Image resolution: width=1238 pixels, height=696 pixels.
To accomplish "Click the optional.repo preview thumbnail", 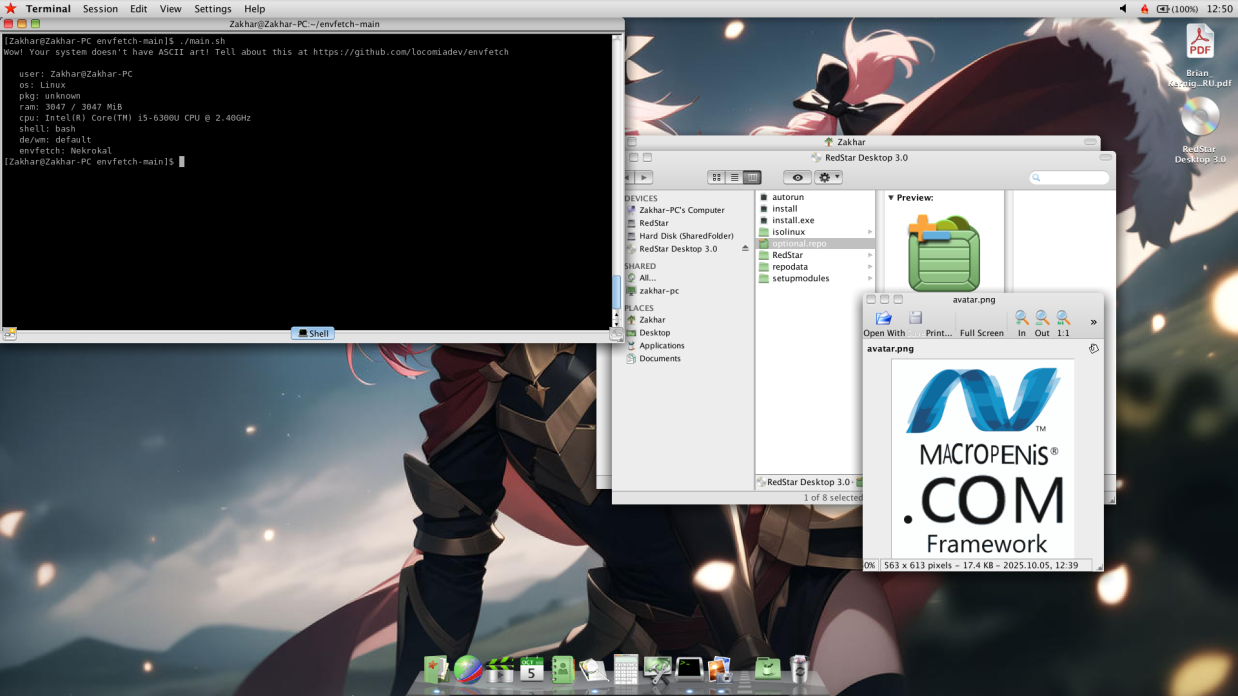I will click(x=943, y=253).
